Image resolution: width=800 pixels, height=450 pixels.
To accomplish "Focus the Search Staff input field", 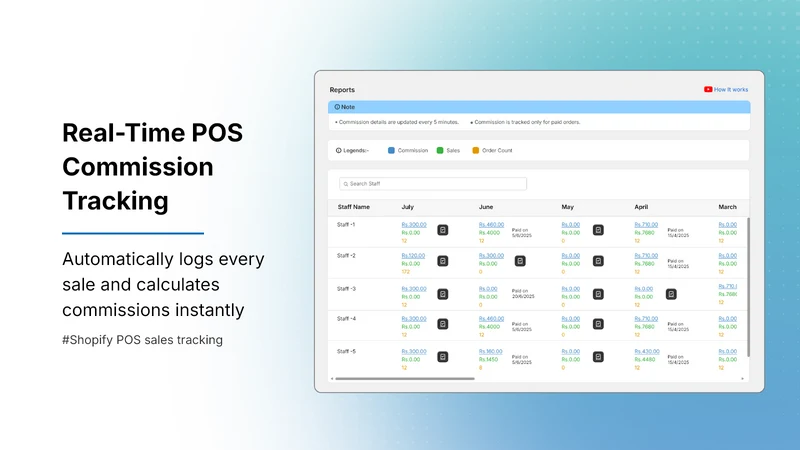I will coord(433,184).
